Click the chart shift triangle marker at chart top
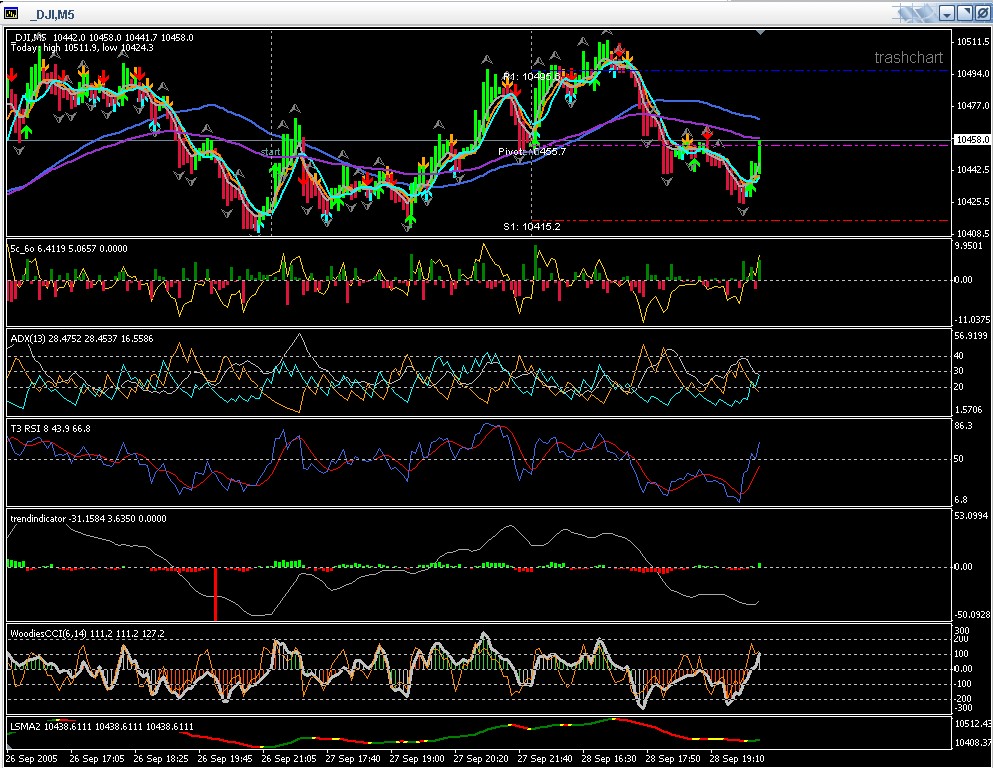993x768 pixels. pyautogui.click(x=761, y=32)
